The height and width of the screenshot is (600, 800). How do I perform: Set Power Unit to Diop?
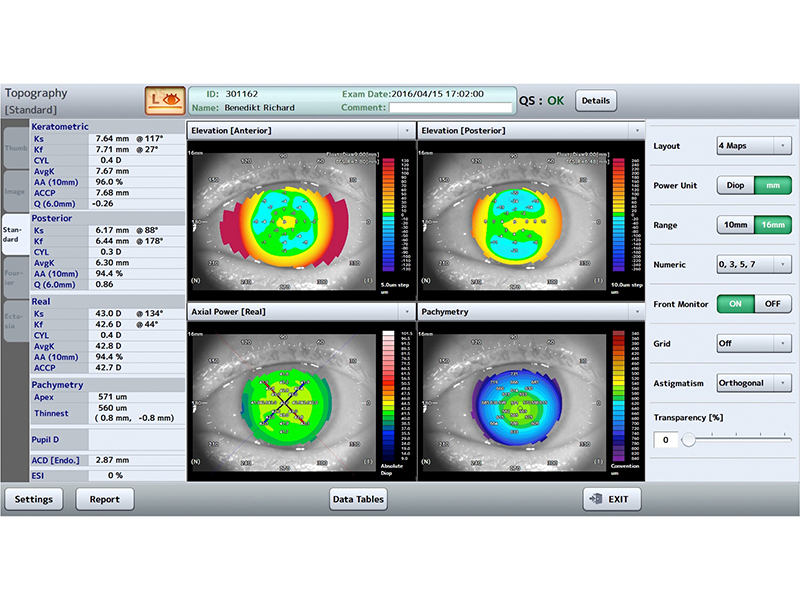click(735, 185)
